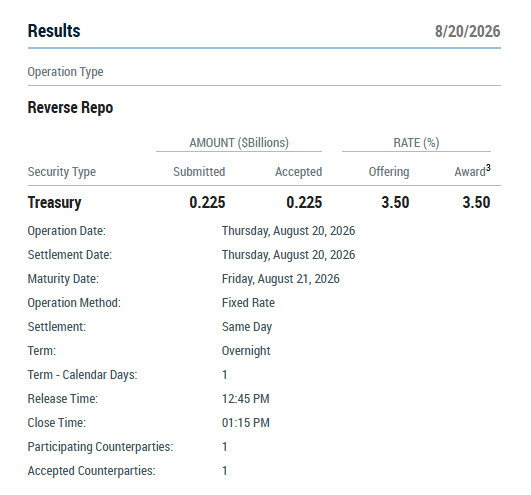Click the Release Time 12:45 PM value

pos(246,399)
